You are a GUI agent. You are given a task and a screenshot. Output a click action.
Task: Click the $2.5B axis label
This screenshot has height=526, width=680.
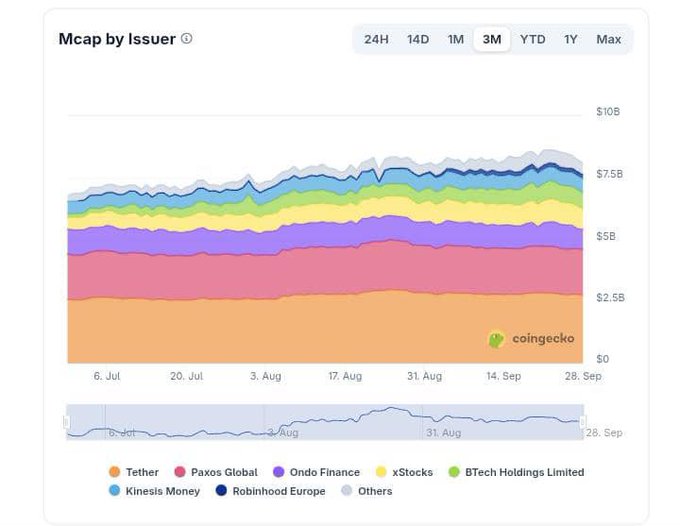(x=610, y=298)
